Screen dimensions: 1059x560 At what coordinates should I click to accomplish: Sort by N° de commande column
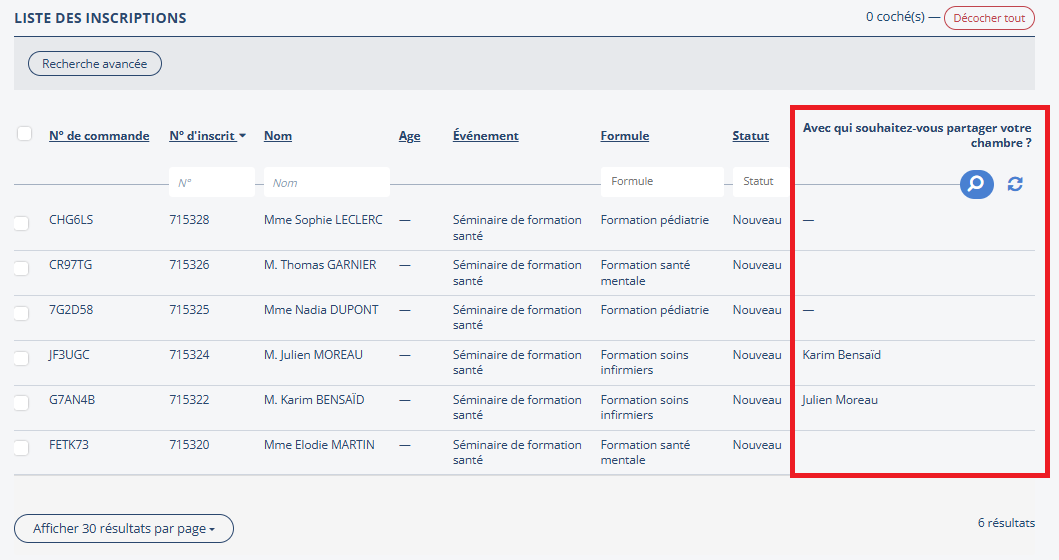click(99, 136)
